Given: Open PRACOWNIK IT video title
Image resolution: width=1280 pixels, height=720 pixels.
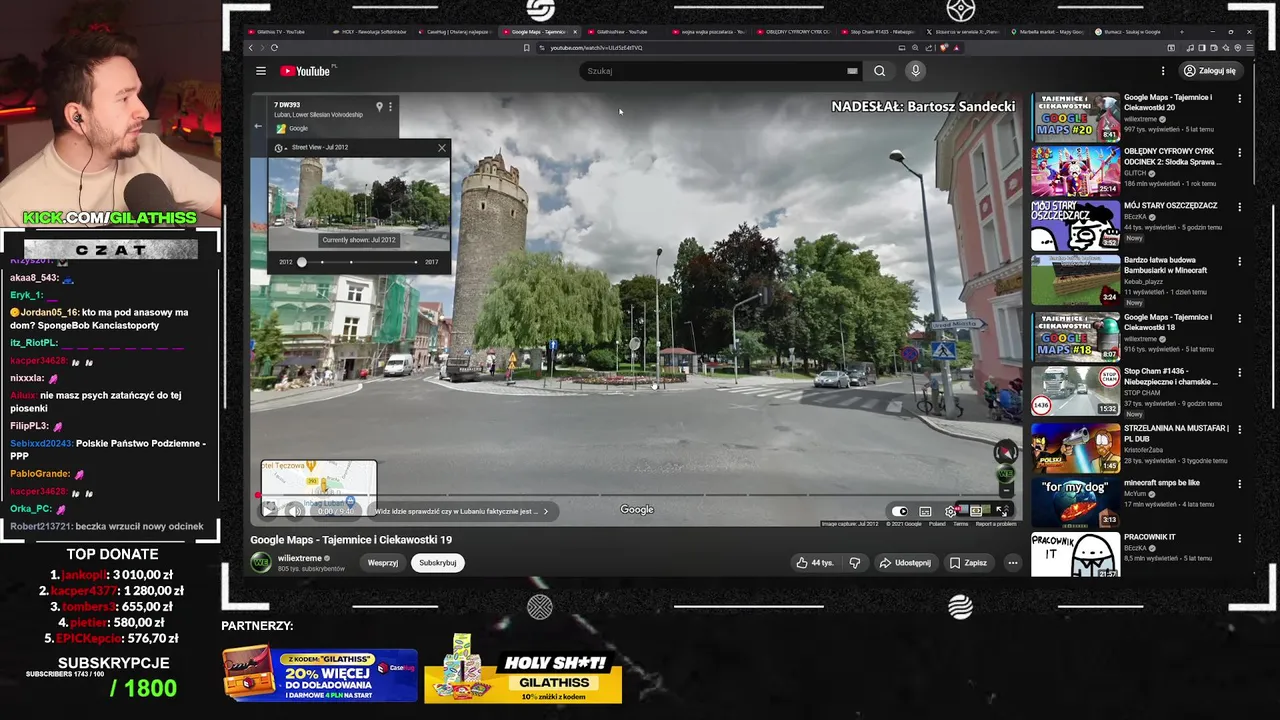Looking at the screenshot, I should point(1150,537).
